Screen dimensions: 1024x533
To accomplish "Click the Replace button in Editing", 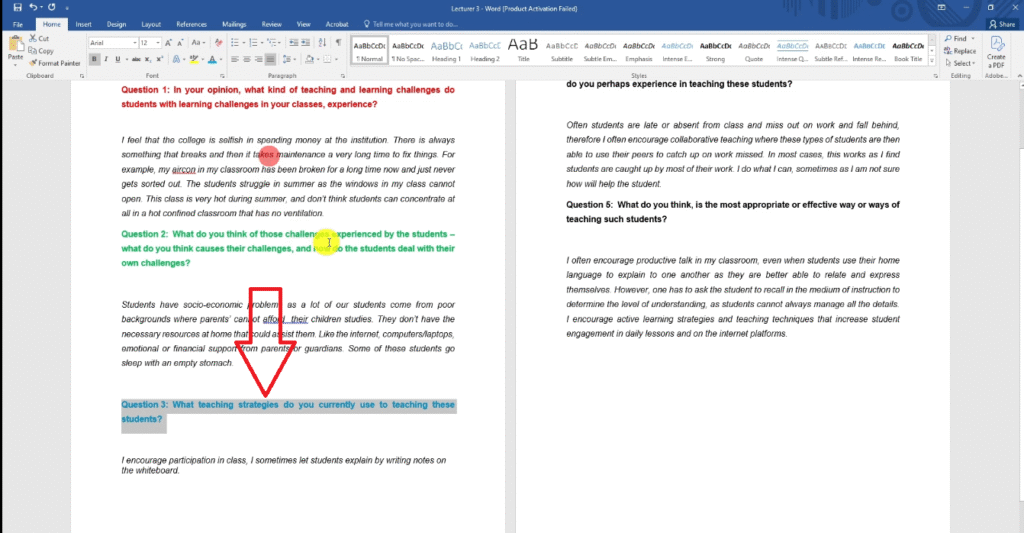I will (x=962, y=51).
